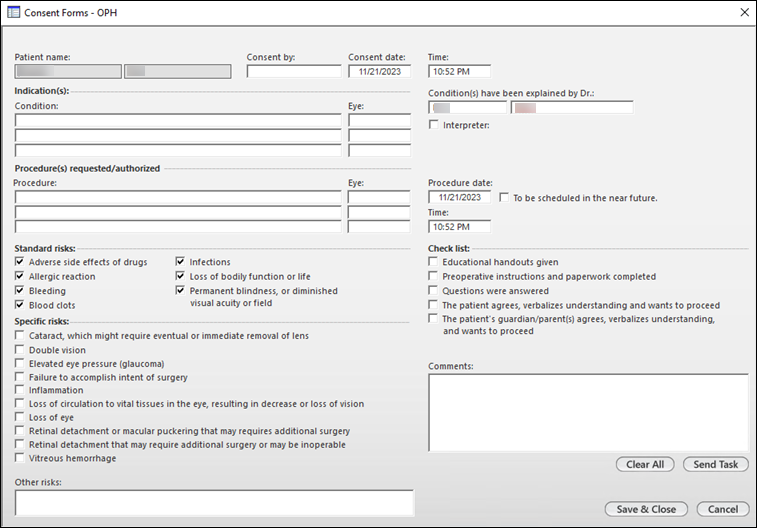
Task: Close the Consent Forms - OPH window
Action: (744, 13)
